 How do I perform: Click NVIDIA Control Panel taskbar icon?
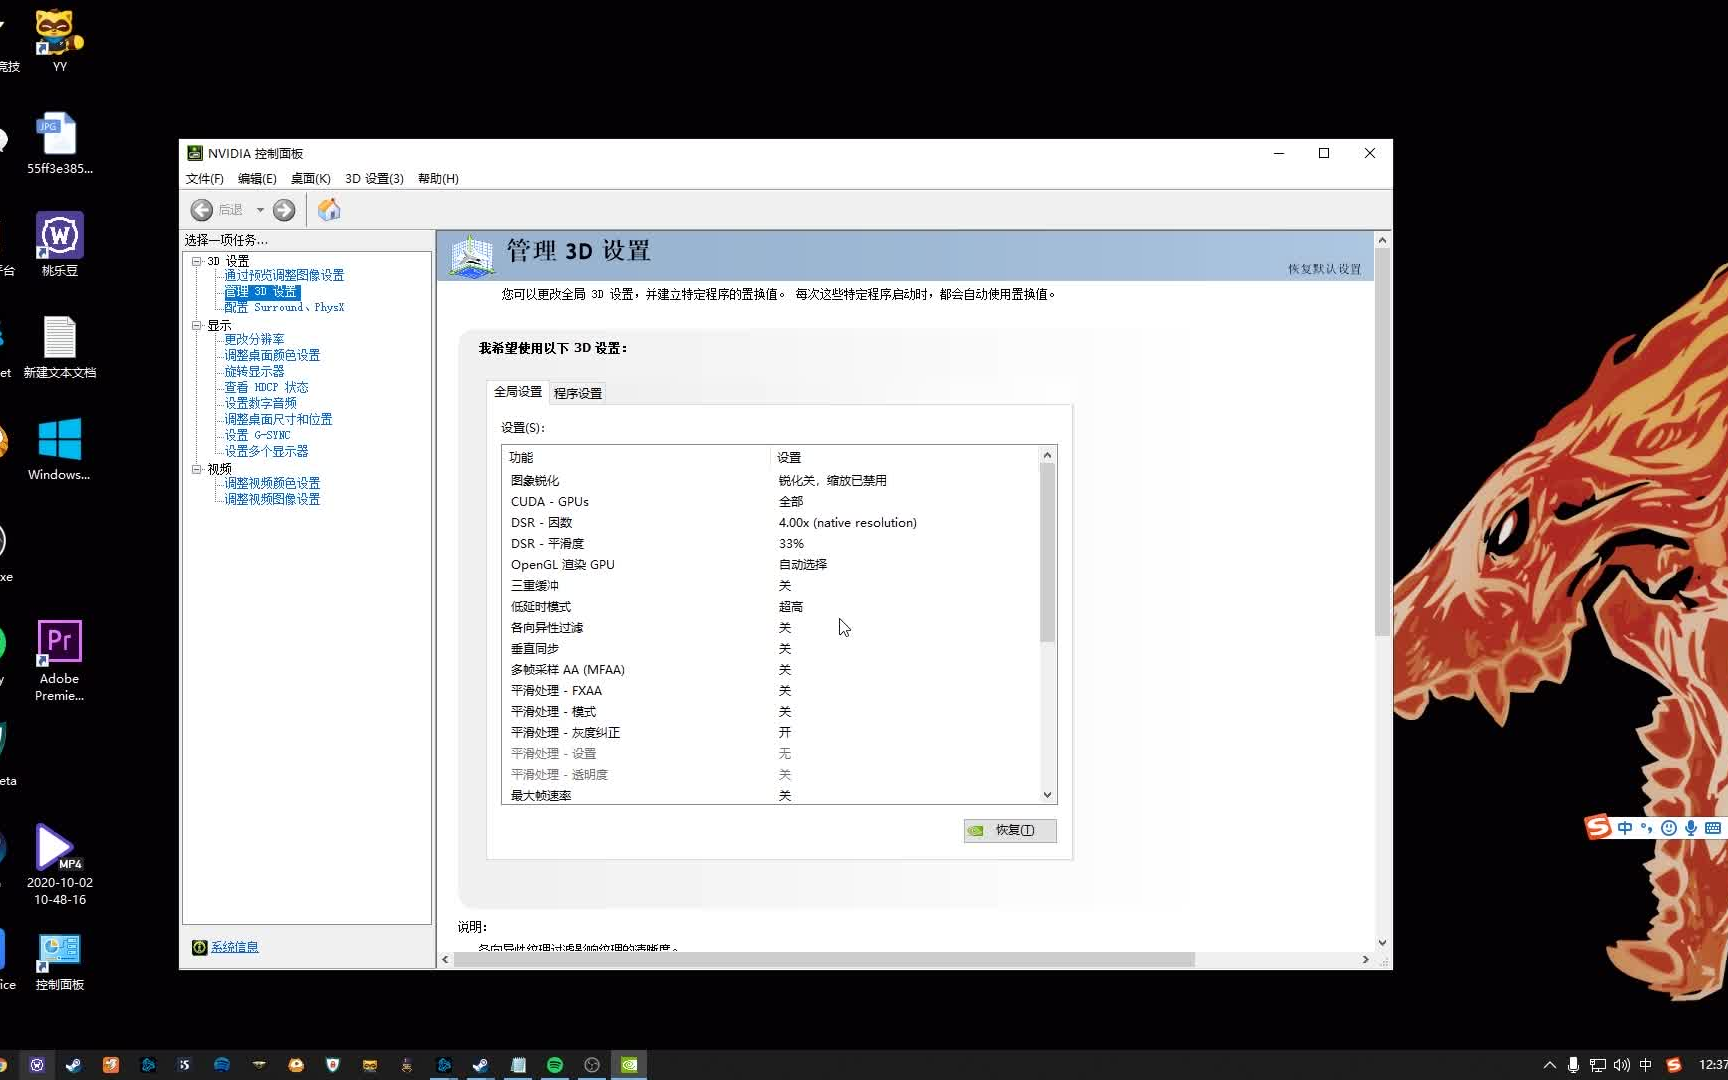(x=629, y=1065)
